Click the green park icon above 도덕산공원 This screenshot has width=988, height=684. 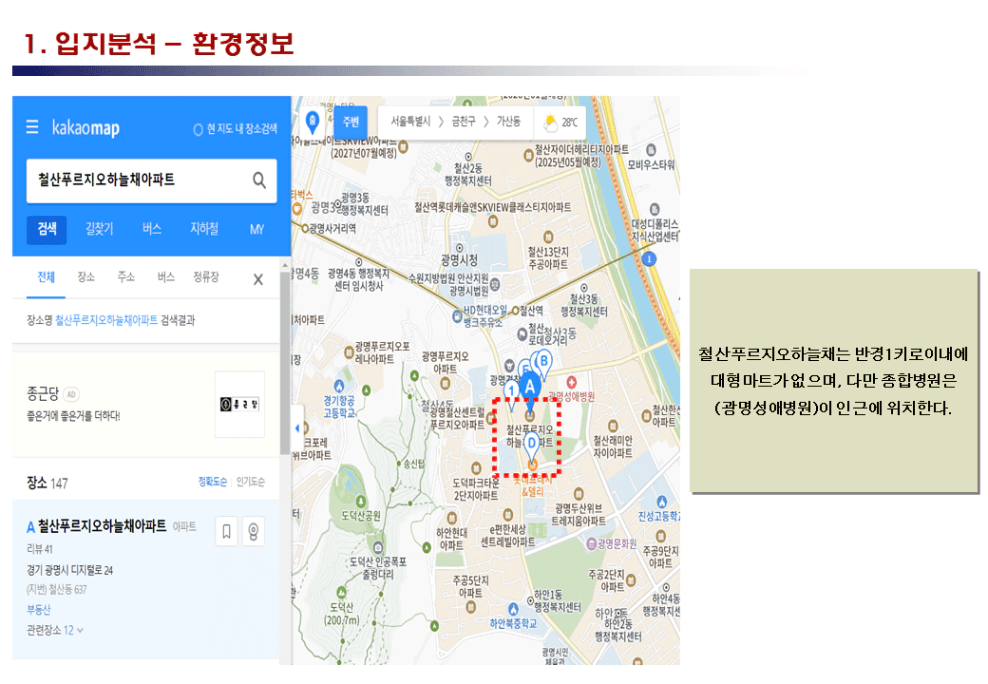[361, 501]
